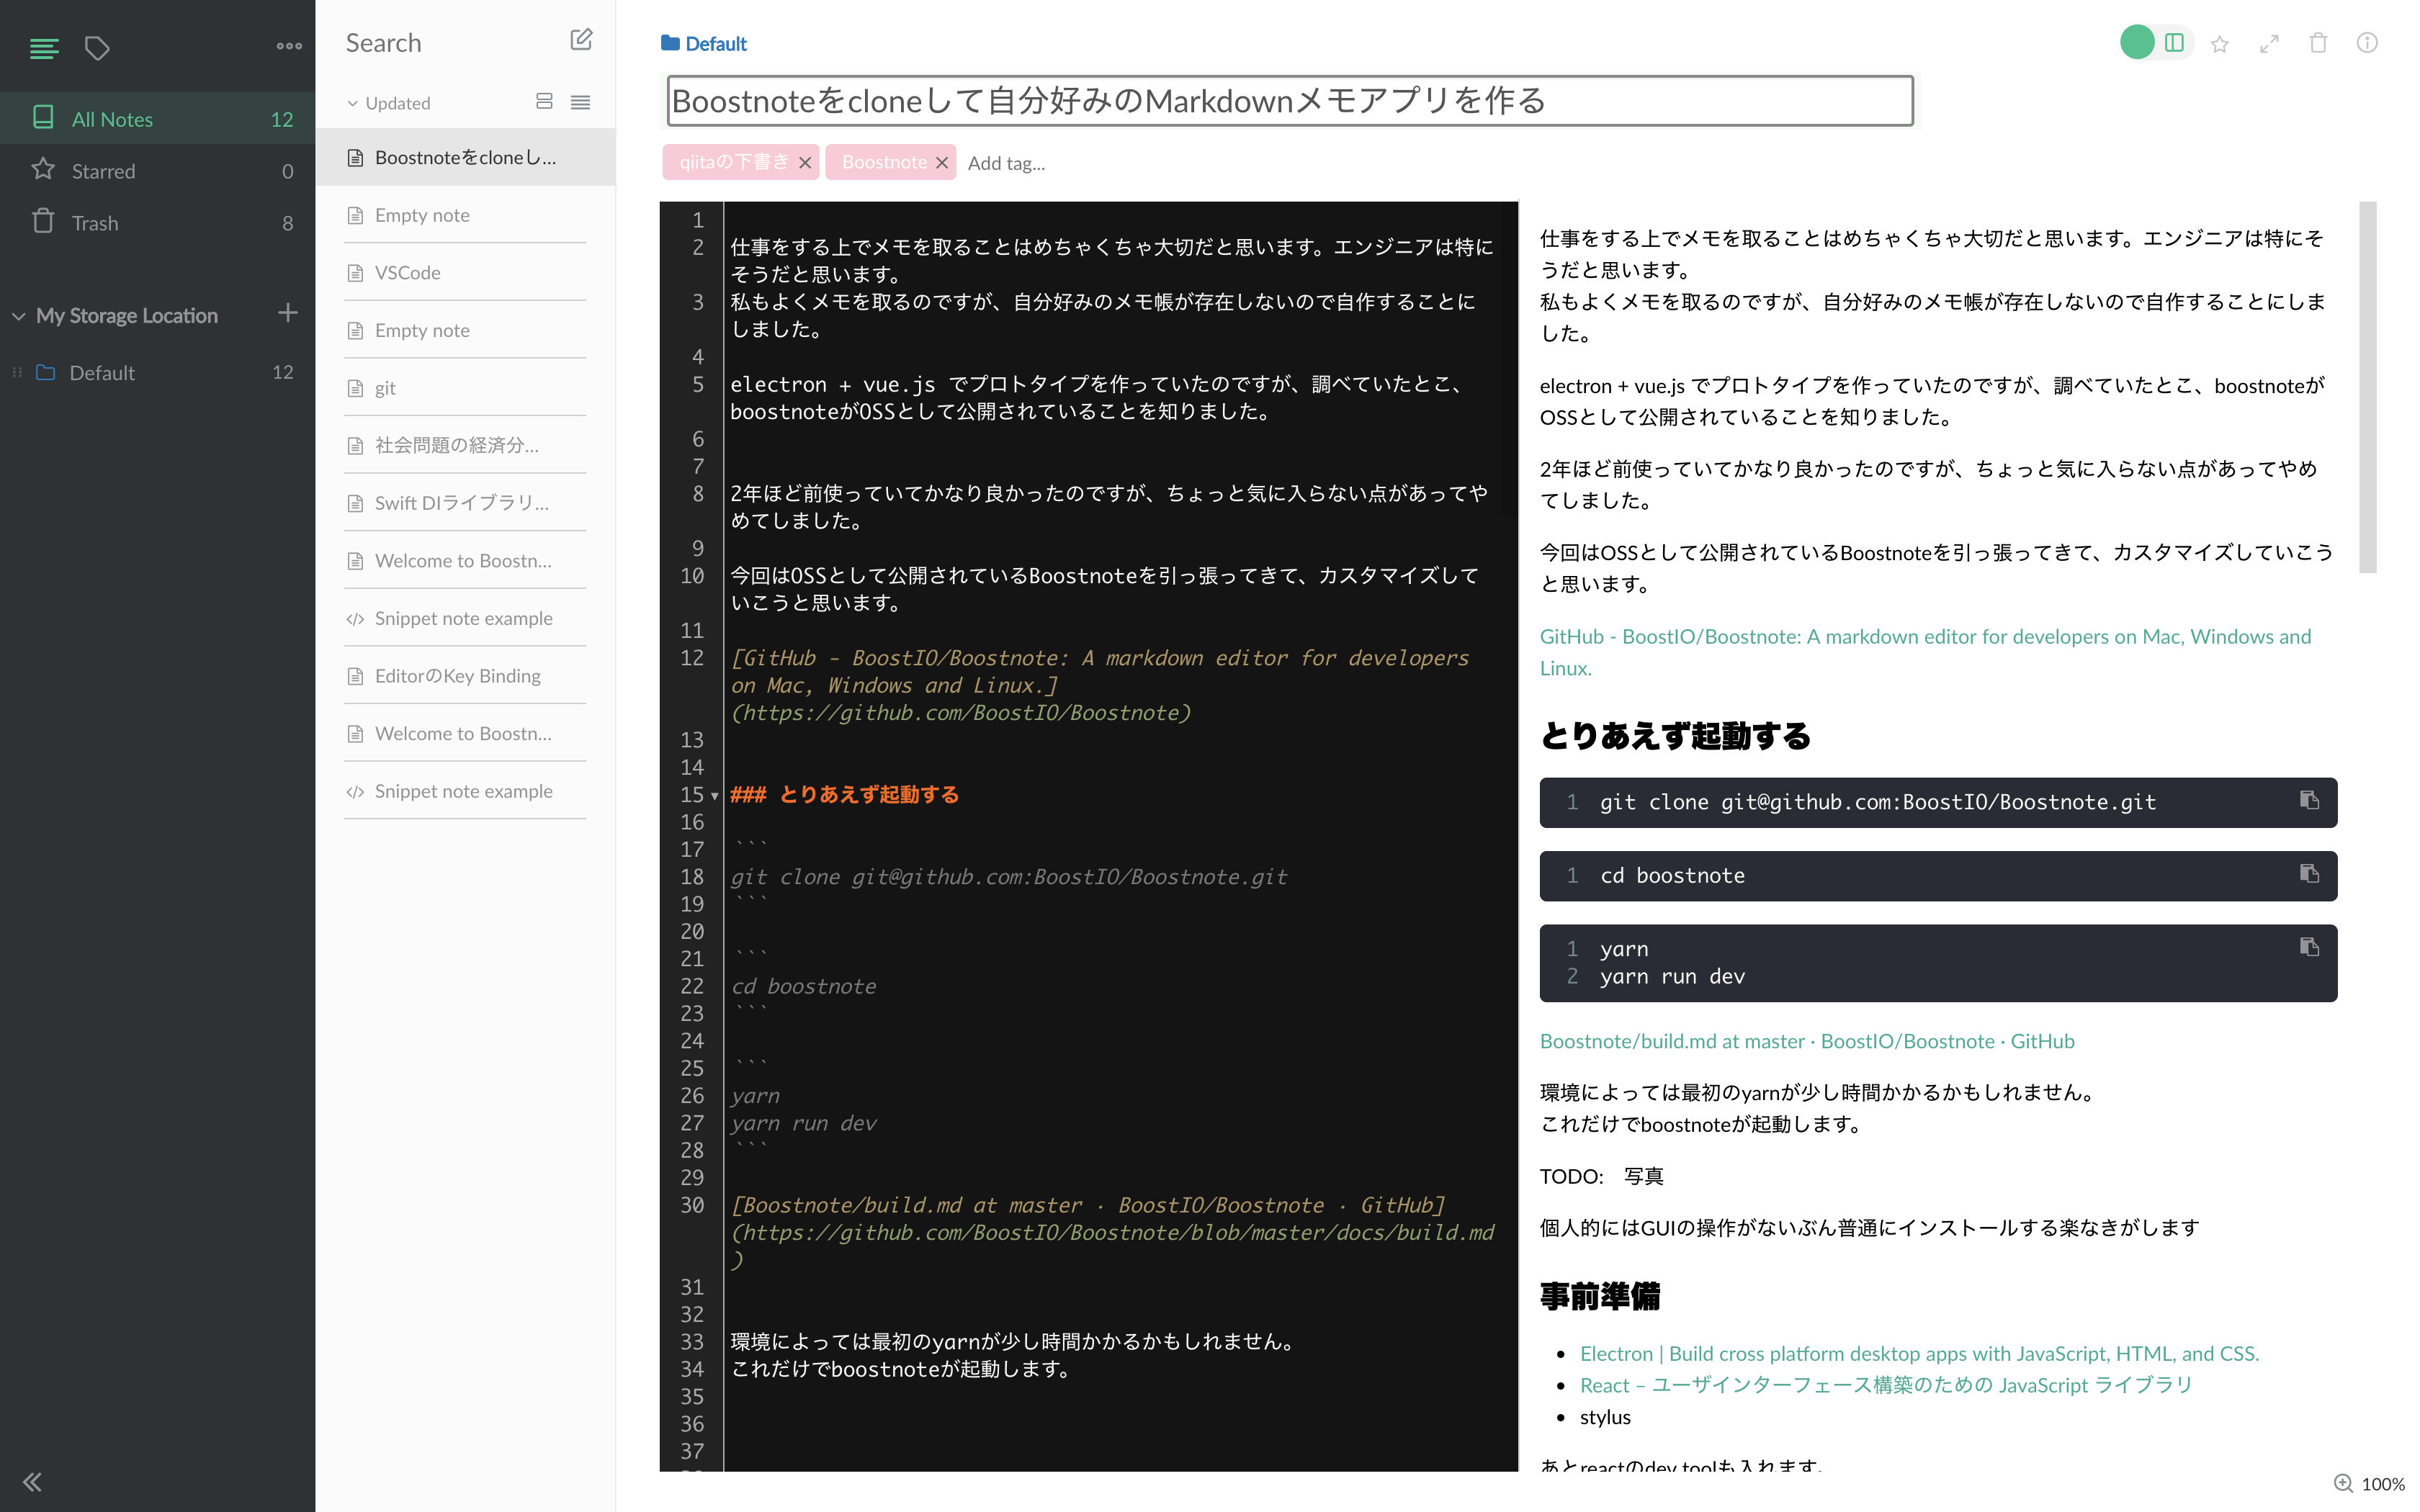Click the star/favorite icon in toolbar
The height and width of the screenshot is (1512, 2420).
[x=2221, y=43]
